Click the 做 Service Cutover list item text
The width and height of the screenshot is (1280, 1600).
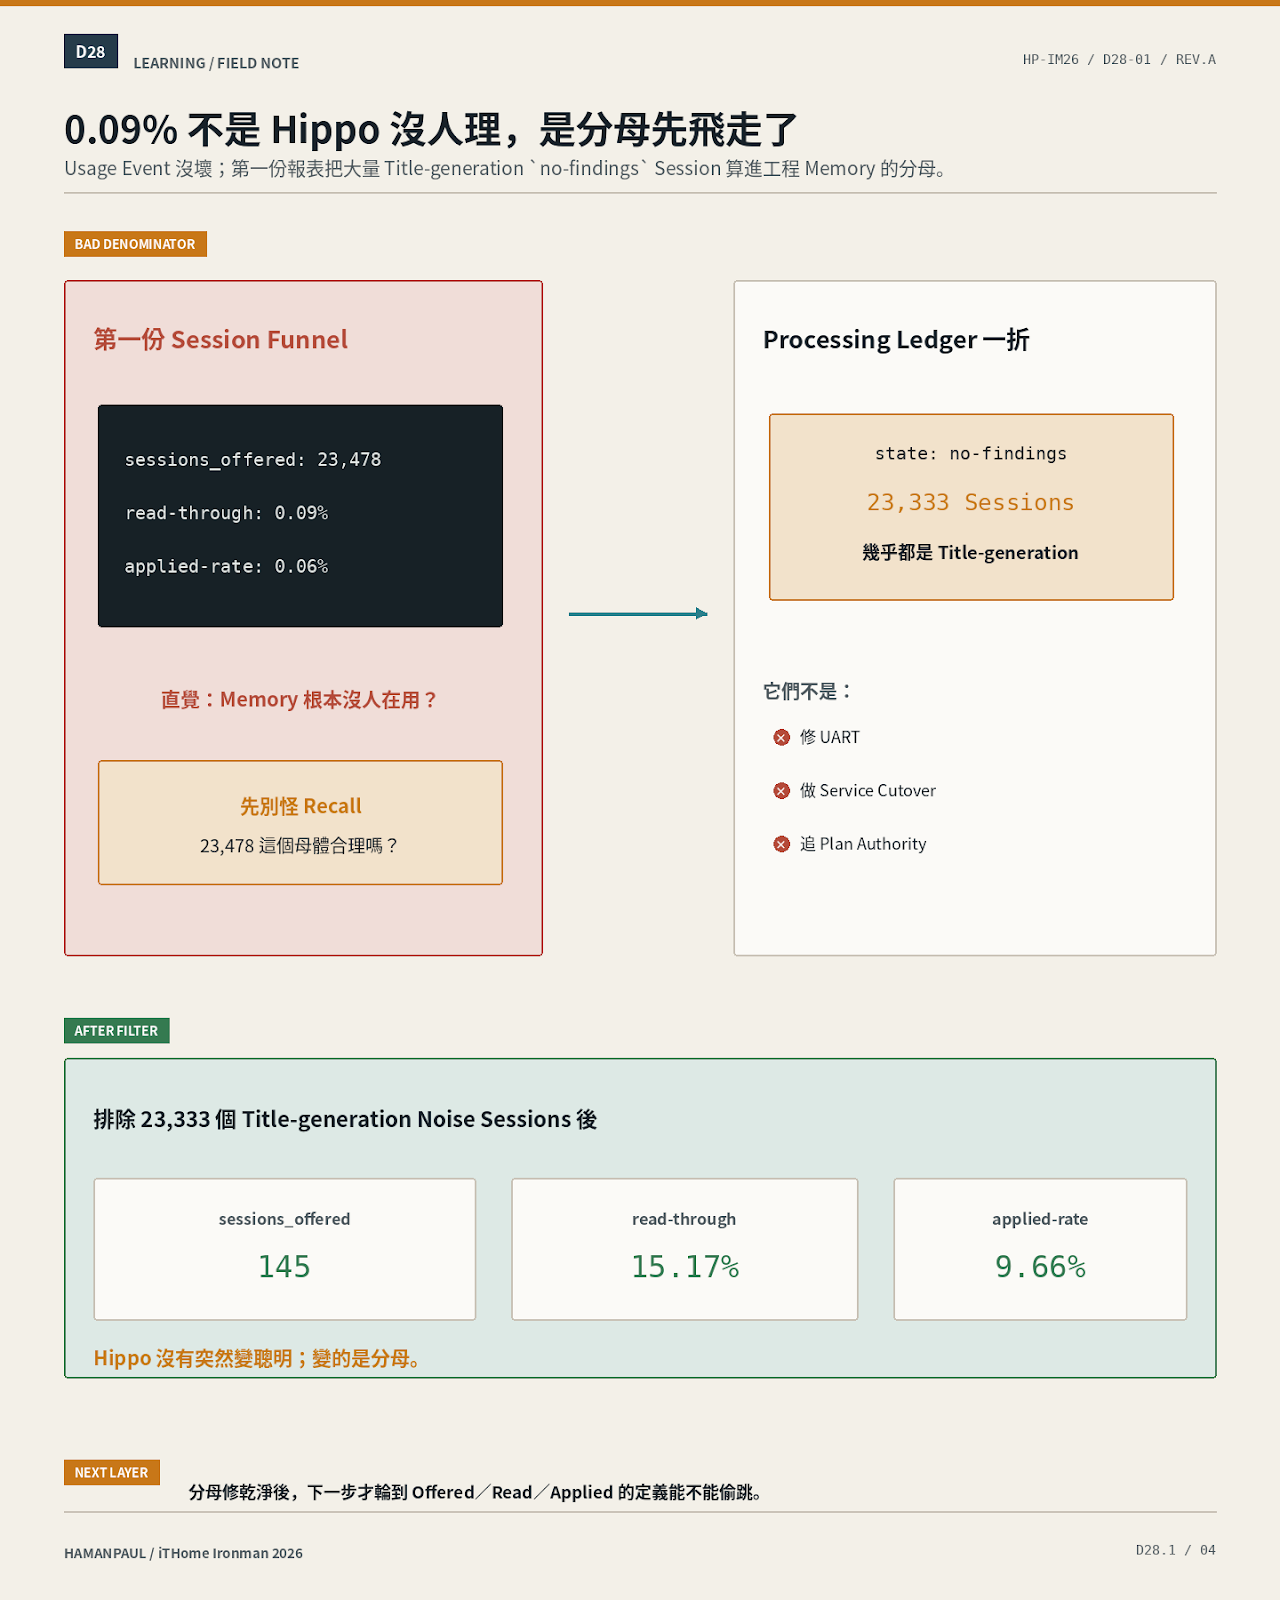pos(868,791)
